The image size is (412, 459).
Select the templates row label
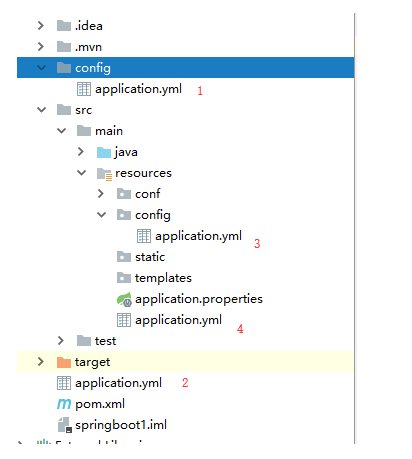[x=163, y=278]
